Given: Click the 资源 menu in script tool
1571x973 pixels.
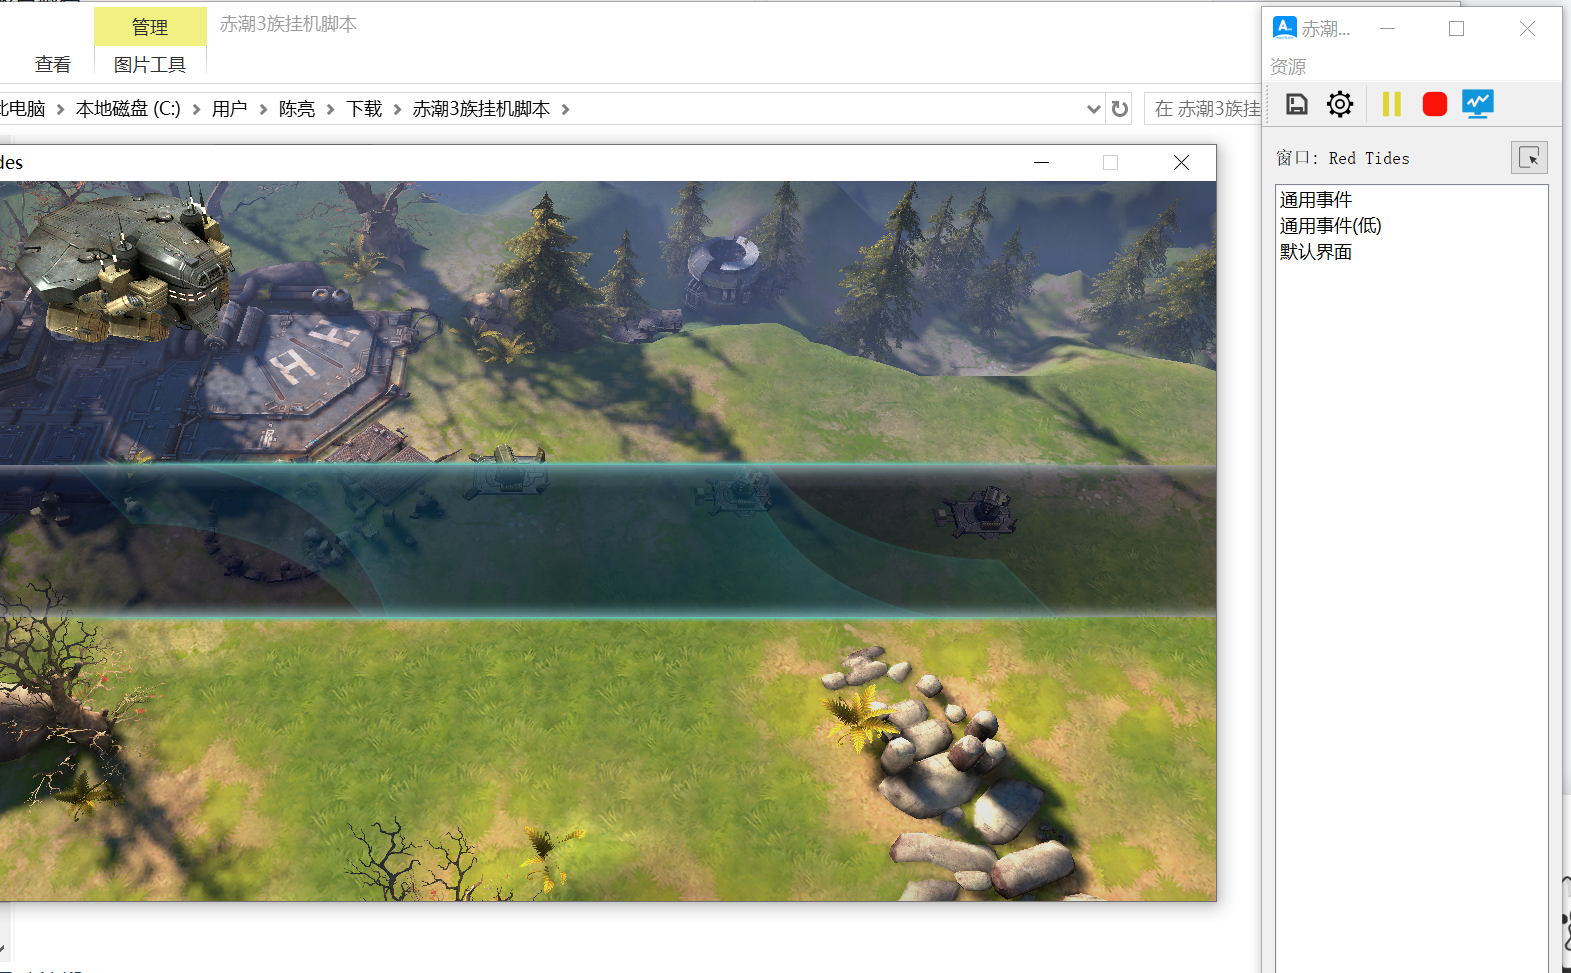Looking at the screenshot, I should click(1288, 66).
